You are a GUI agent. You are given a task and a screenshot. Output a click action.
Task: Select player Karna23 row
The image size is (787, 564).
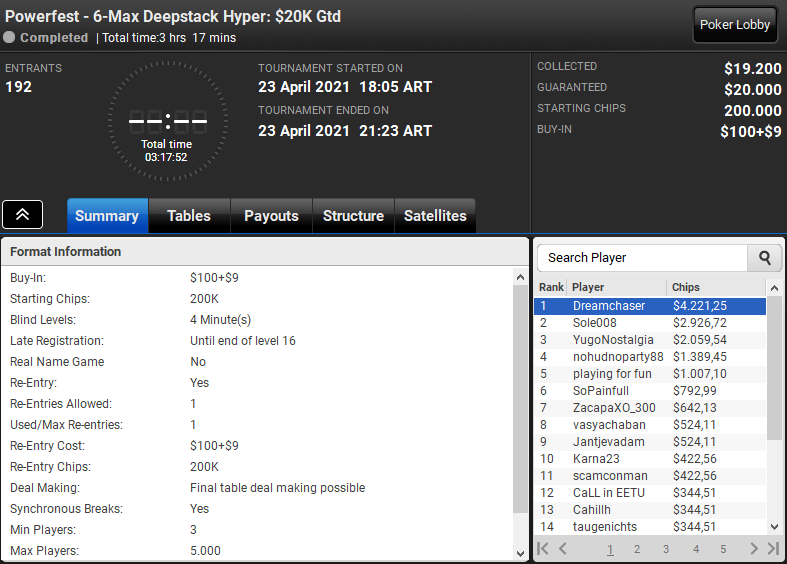[650, 459]
